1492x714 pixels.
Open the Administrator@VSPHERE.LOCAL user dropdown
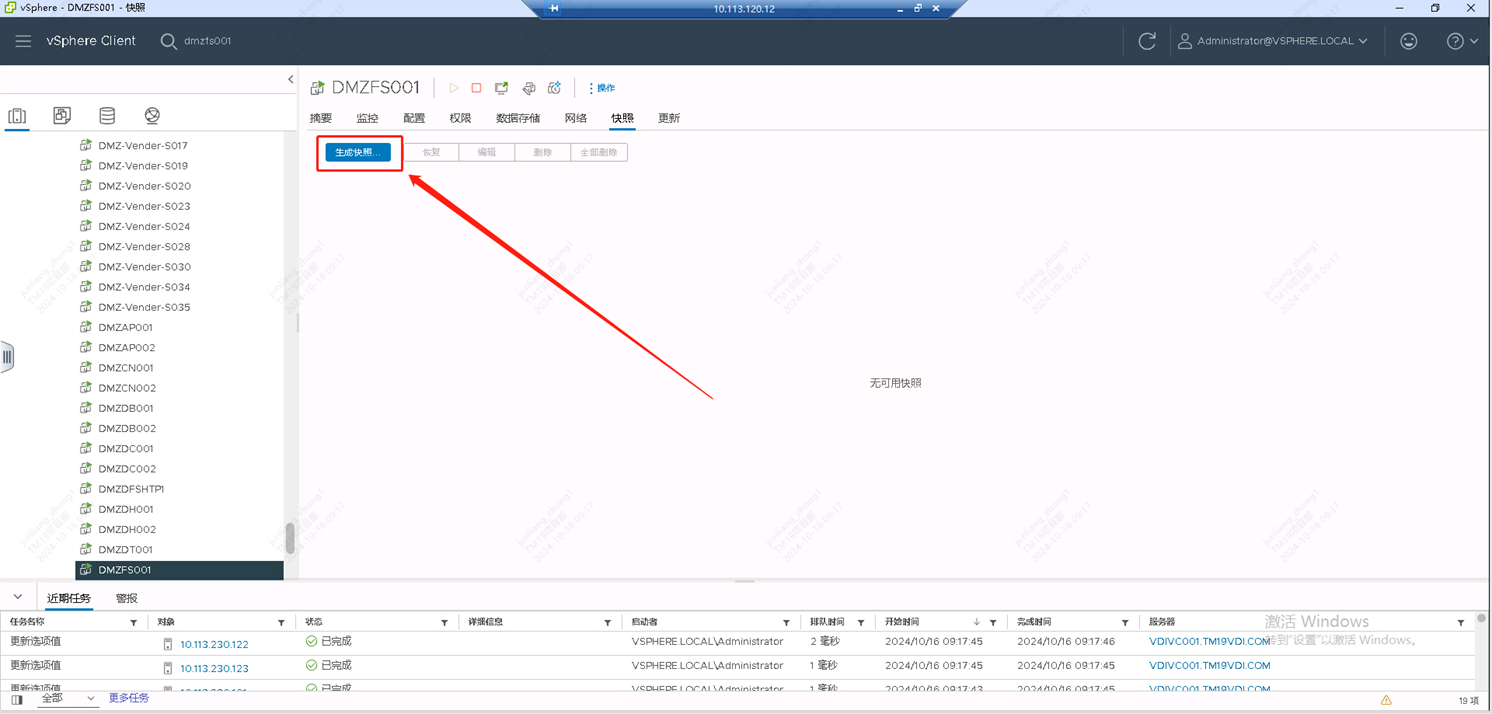point(1273,41)
